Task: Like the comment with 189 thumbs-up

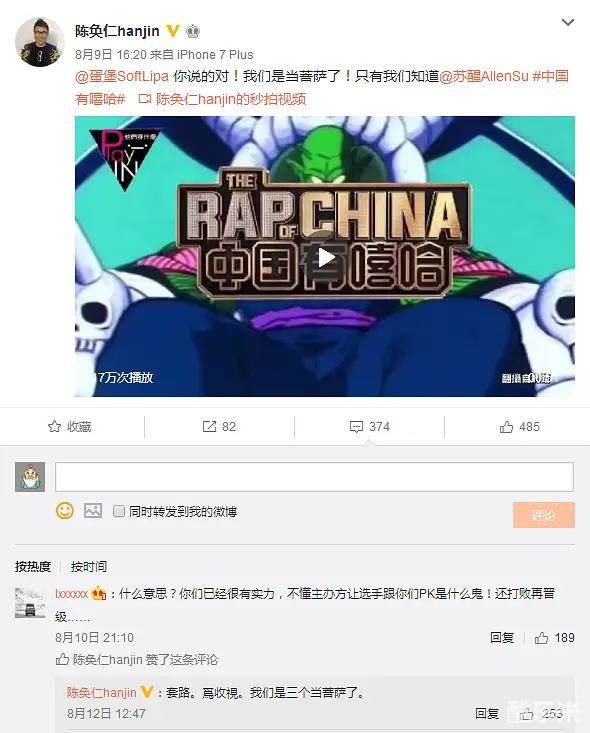Action: [541, 638]
